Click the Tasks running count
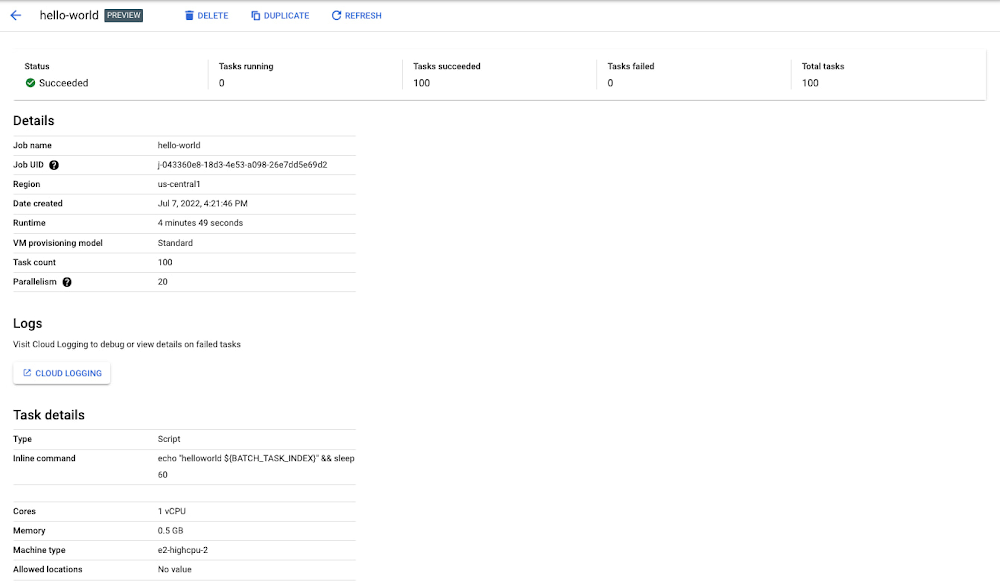Viewport: 1000px width, 585px height. [222, 83]
